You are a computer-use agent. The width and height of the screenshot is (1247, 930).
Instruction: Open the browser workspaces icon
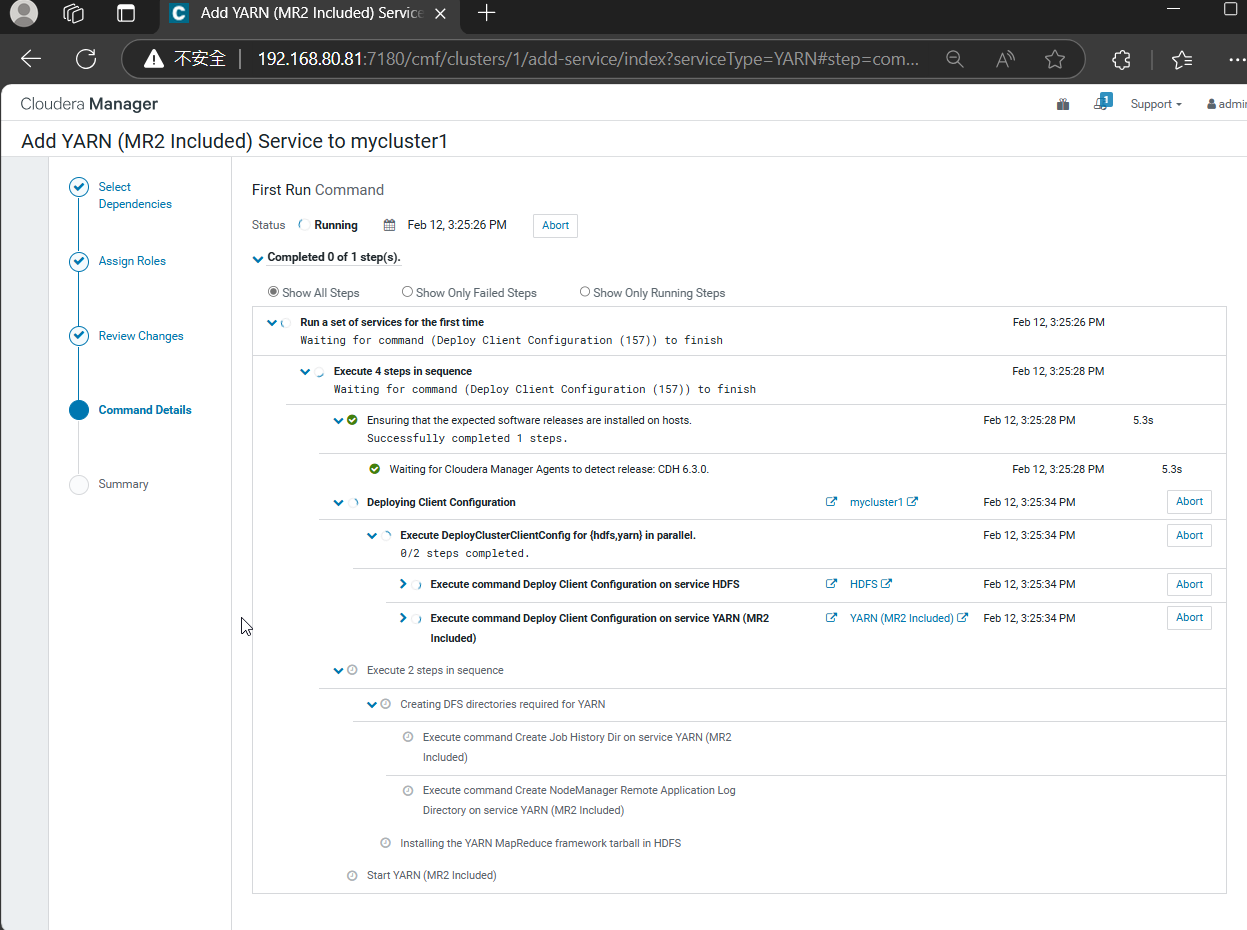pyautogui.click(x=73, y=13)
